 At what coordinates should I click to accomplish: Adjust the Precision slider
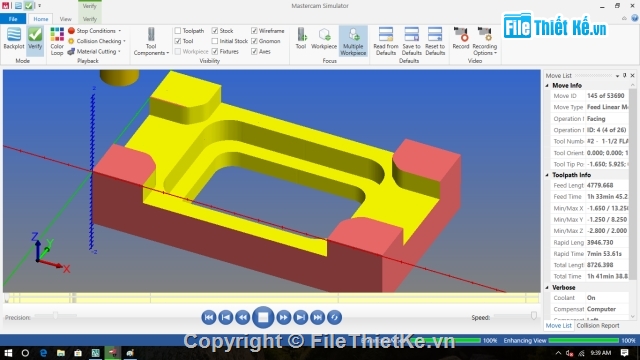[x=56, y=316]
